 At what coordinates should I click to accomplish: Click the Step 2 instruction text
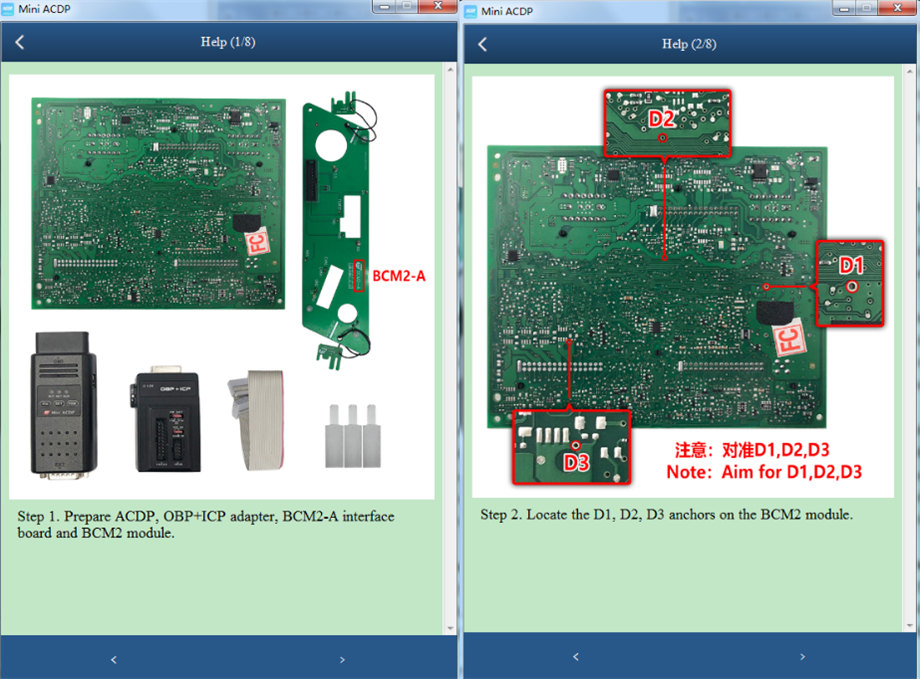point(667,515)
